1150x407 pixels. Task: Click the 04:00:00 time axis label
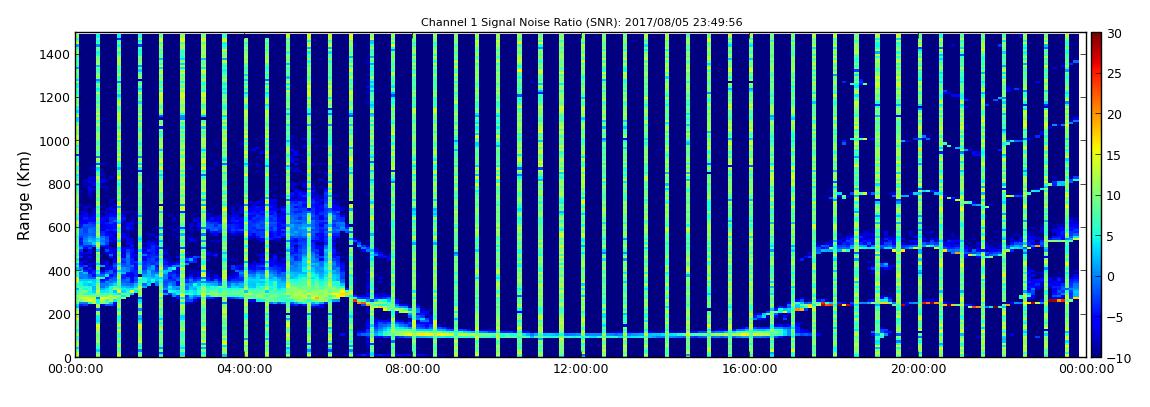tap(244, 369)
